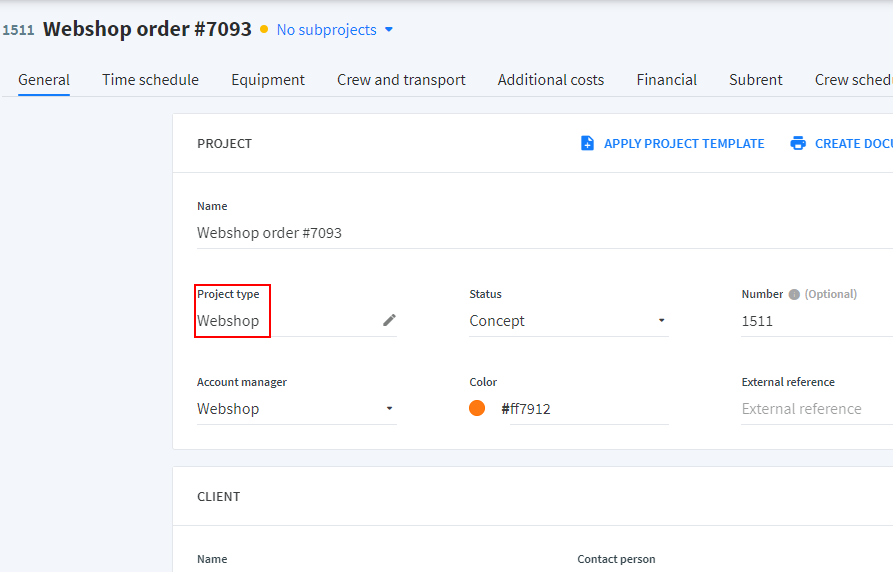The image size is (893, 572).
Task: Click the yellow status dot beside project title
Action: [x=264, y=29]
